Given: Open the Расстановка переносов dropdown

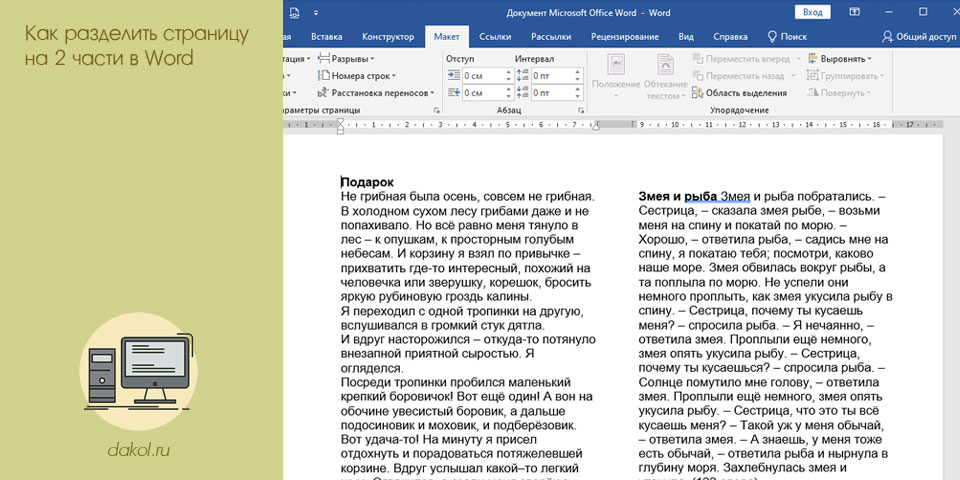Looking at the screenshot, I should click(x=377, y=93).
